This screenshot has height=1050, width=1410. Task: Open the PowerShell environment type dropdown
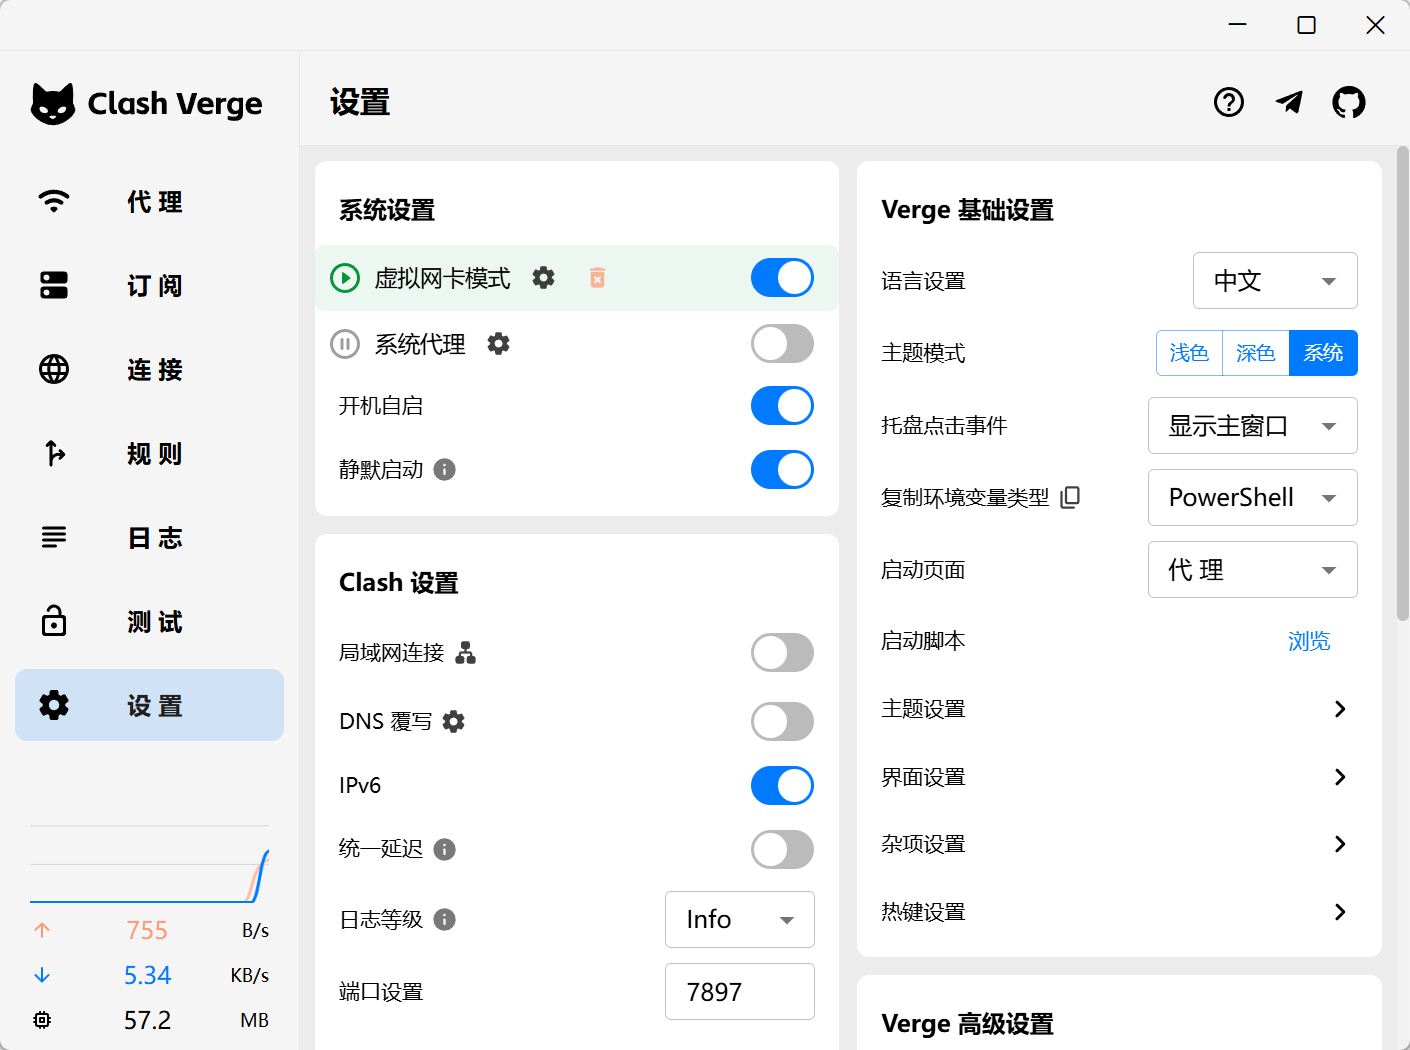click(1253, 497)
